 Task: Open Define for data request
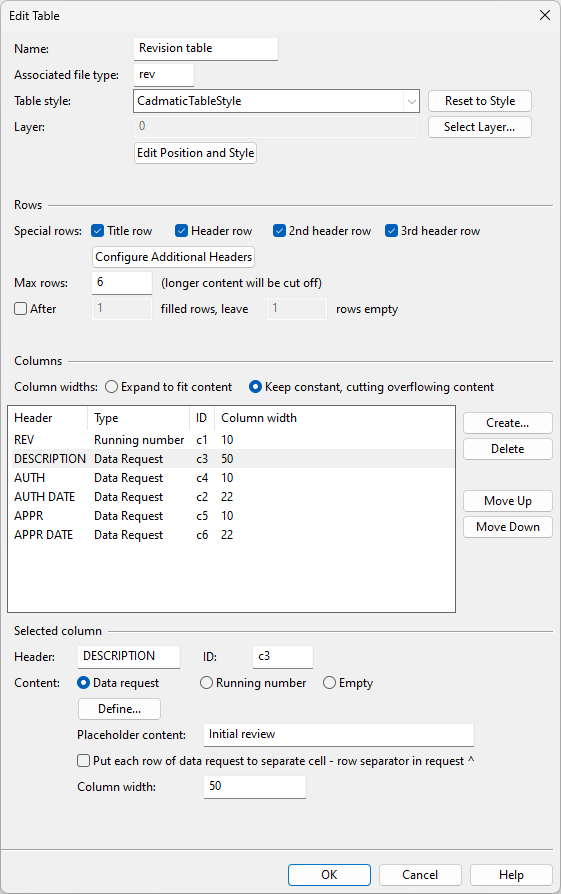pos(119,709)
